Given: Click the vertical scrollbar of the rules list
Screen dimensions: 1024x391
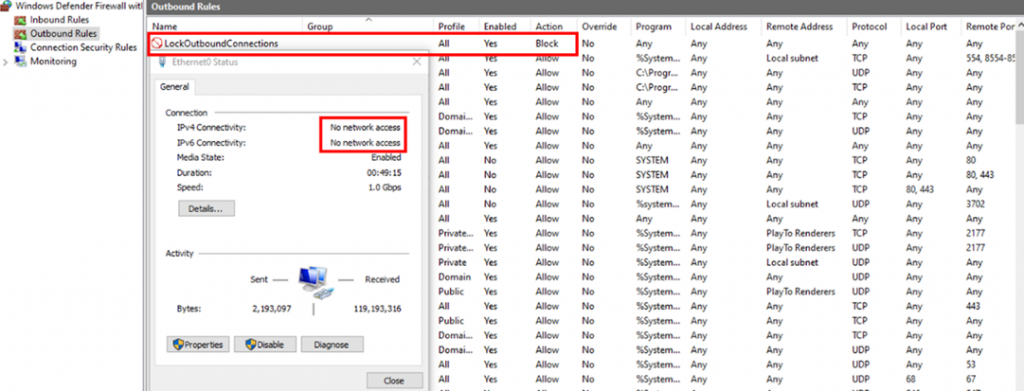Looking at the screenshot, I should (1019, 196).
